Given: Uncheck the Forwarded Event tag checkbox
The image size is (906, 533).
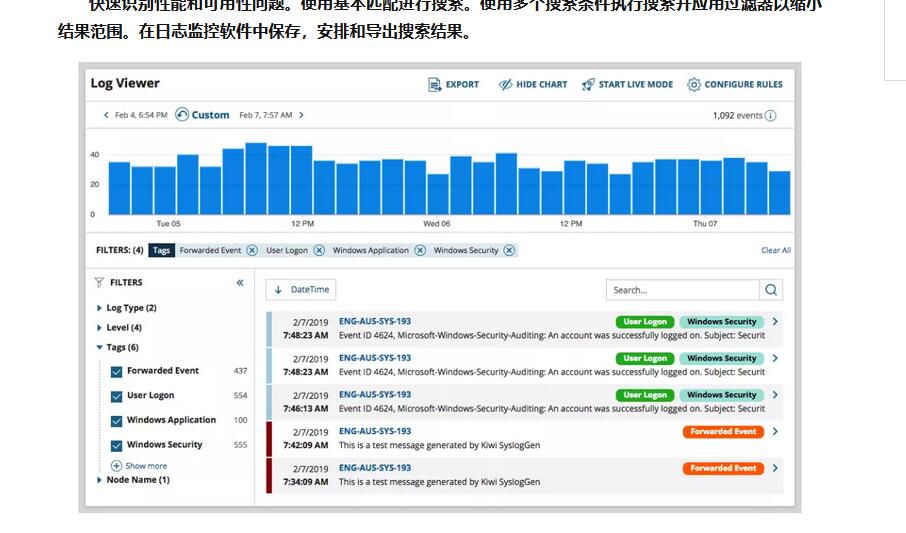Looking at the screenshot, I should pyautogui.click(x=117, y=371).
